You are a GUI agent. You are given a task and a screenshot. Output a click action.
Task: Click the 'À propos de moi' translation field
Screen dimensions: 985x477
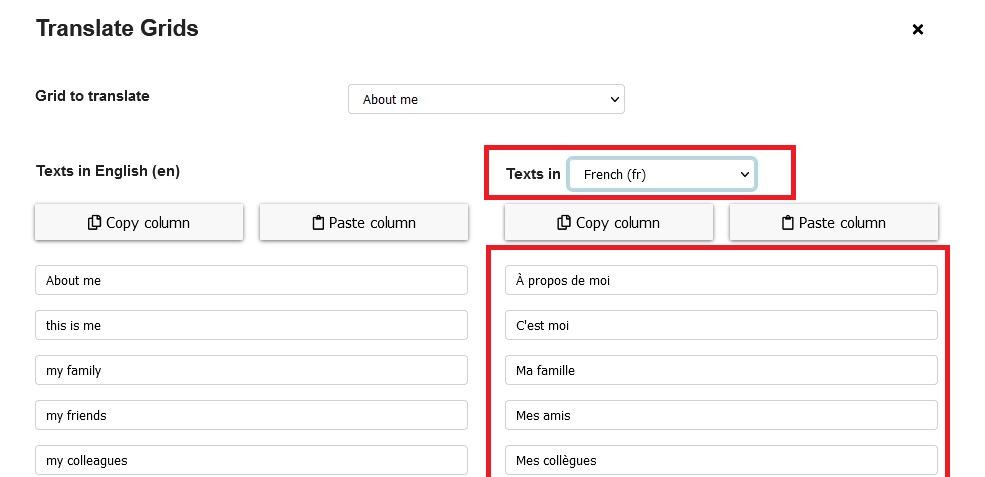(721, 280)
